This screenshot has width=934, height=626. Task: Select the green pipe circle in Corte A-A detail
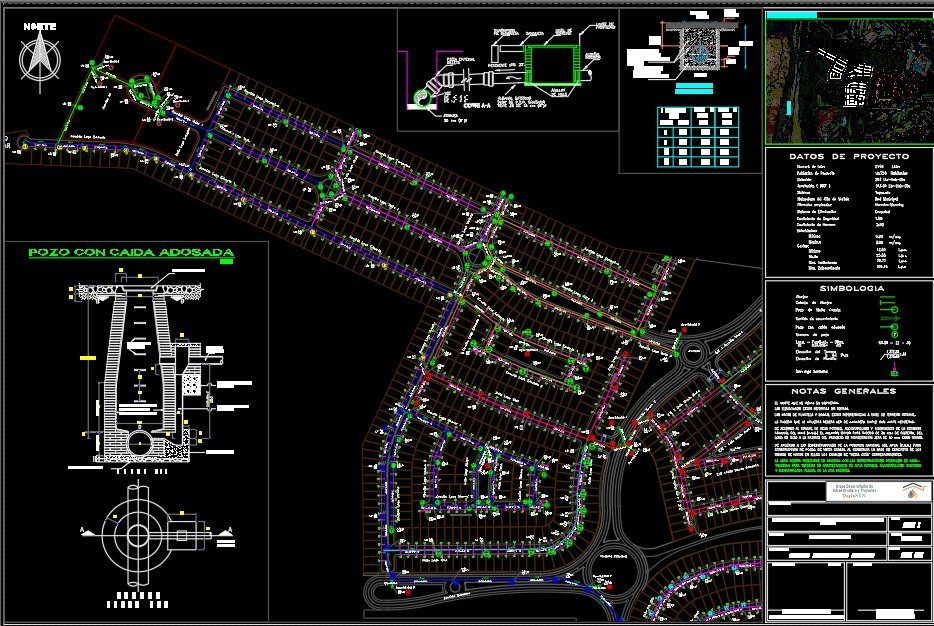pyautogui.click(x=422, y=98)
